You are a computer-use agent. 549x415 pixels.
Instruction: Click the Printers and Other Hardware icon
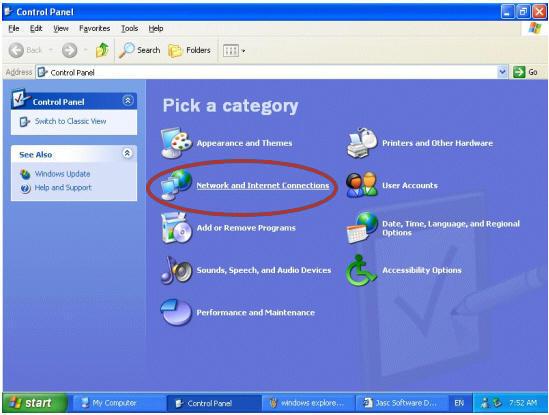tap(362, 143)
